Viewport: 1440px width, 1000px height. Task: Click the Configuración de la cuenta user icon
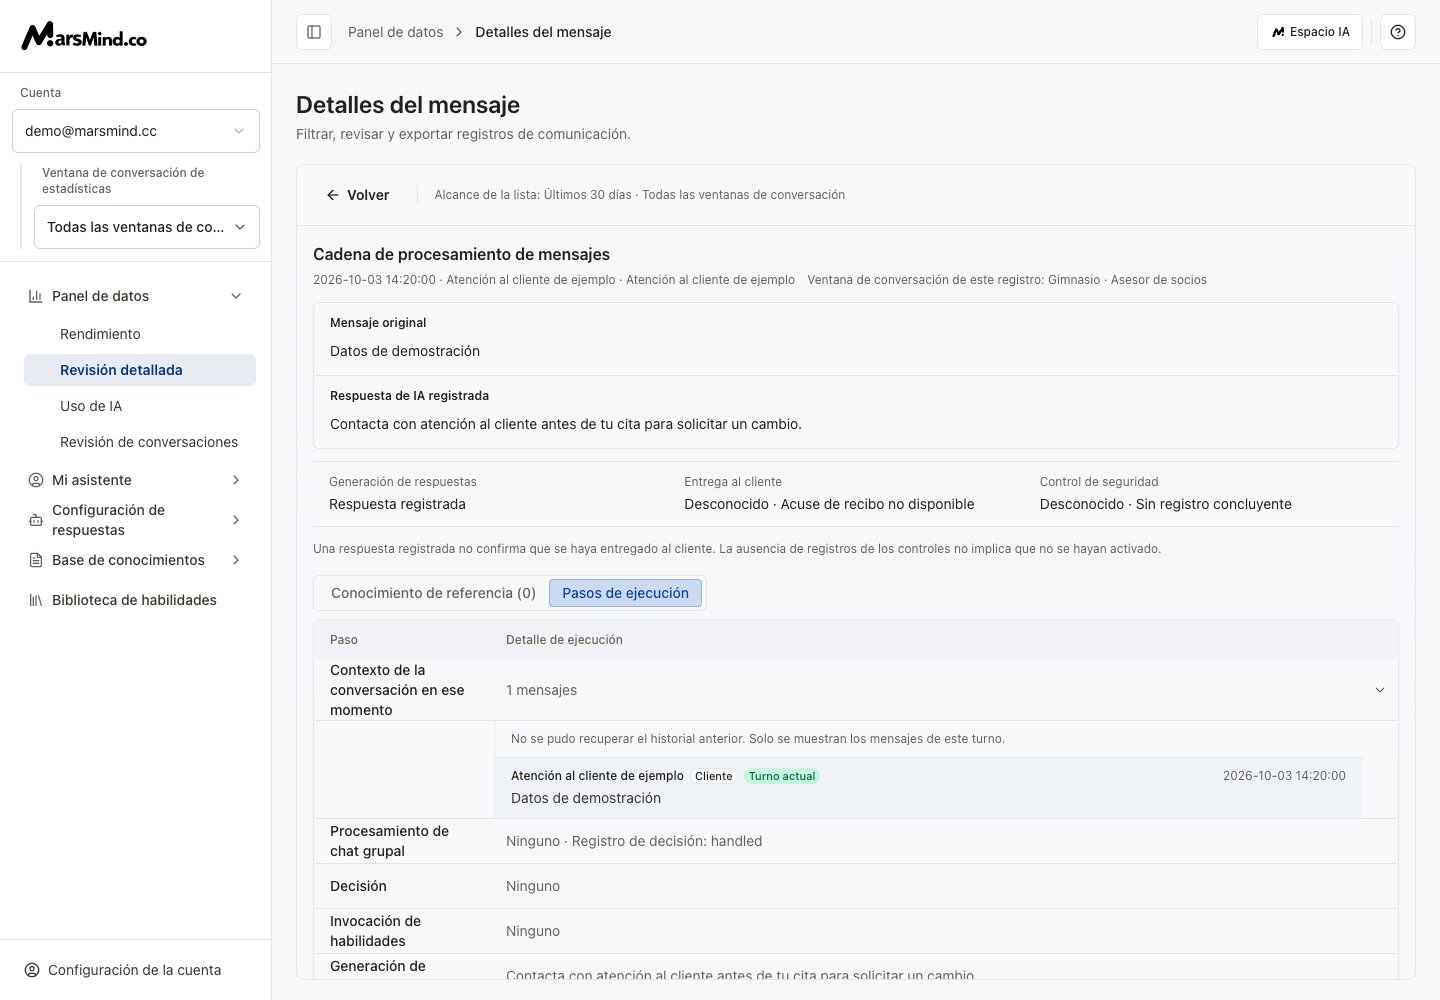32,970
